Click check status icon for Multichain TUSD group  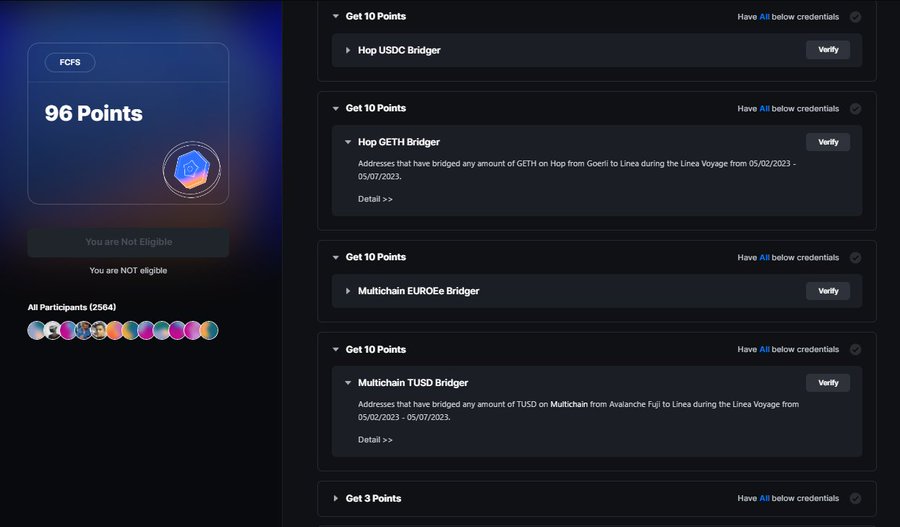(x=855, y=349)
